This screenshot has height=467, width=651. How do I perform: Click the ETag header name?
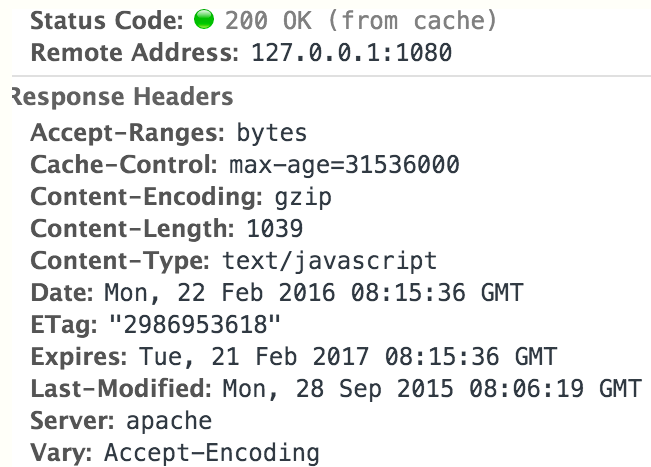click(64, 324)
